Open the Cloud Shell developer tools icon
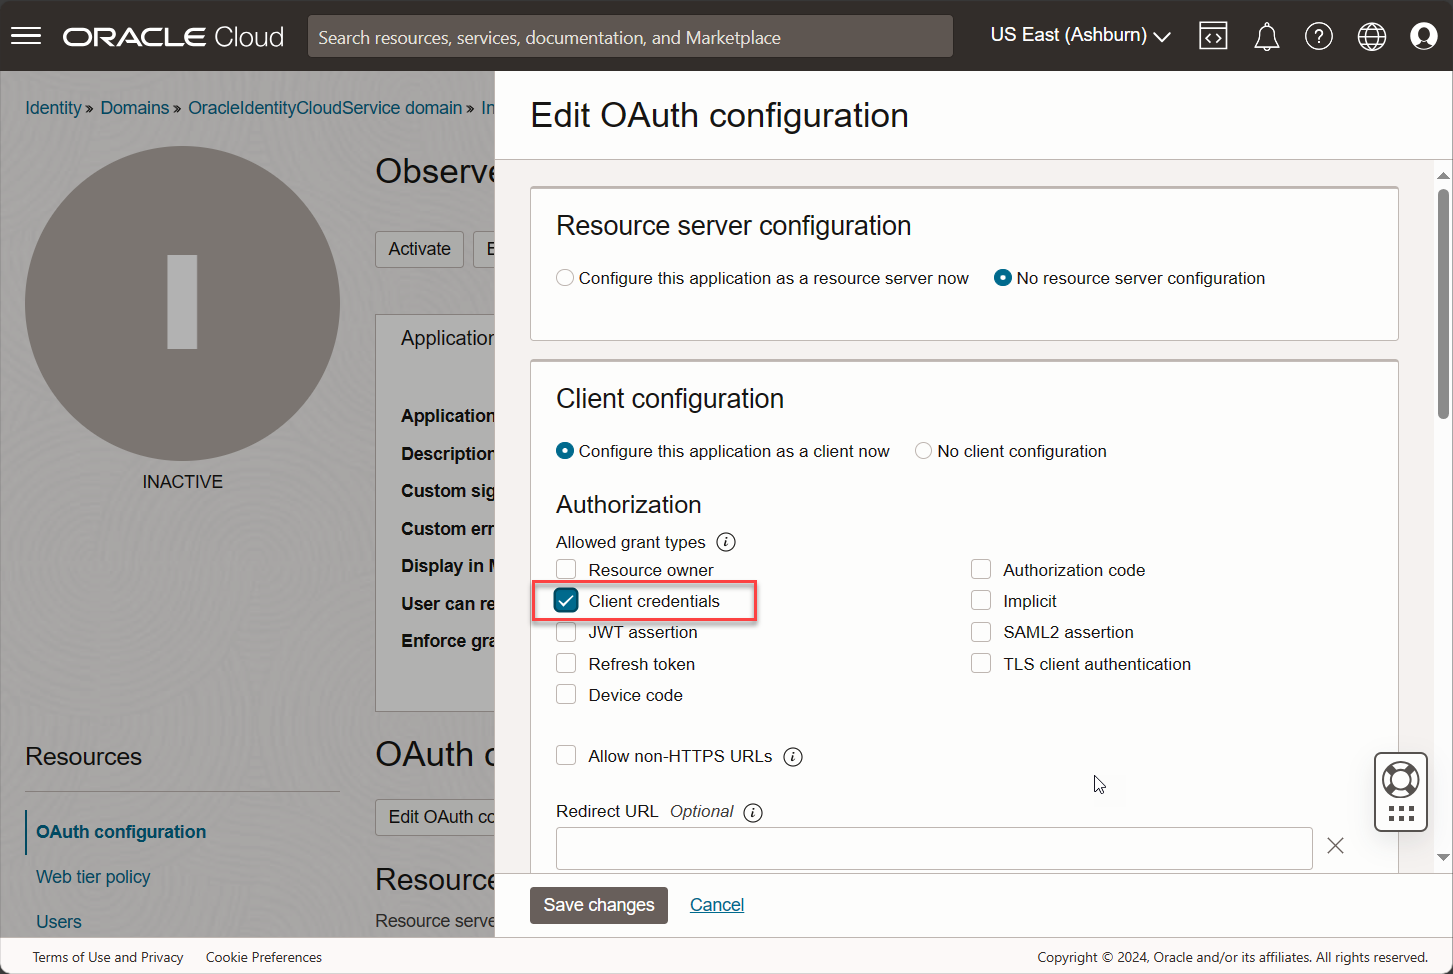The image size is (1453, 974). [x=1213, y=35]
